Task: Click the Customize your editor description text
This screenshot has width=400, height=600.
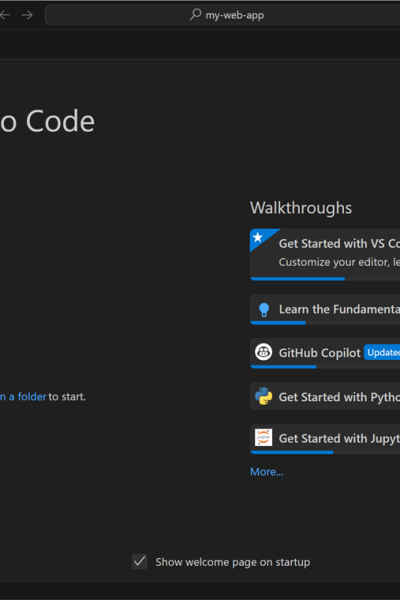Action: tap(339, 262)
